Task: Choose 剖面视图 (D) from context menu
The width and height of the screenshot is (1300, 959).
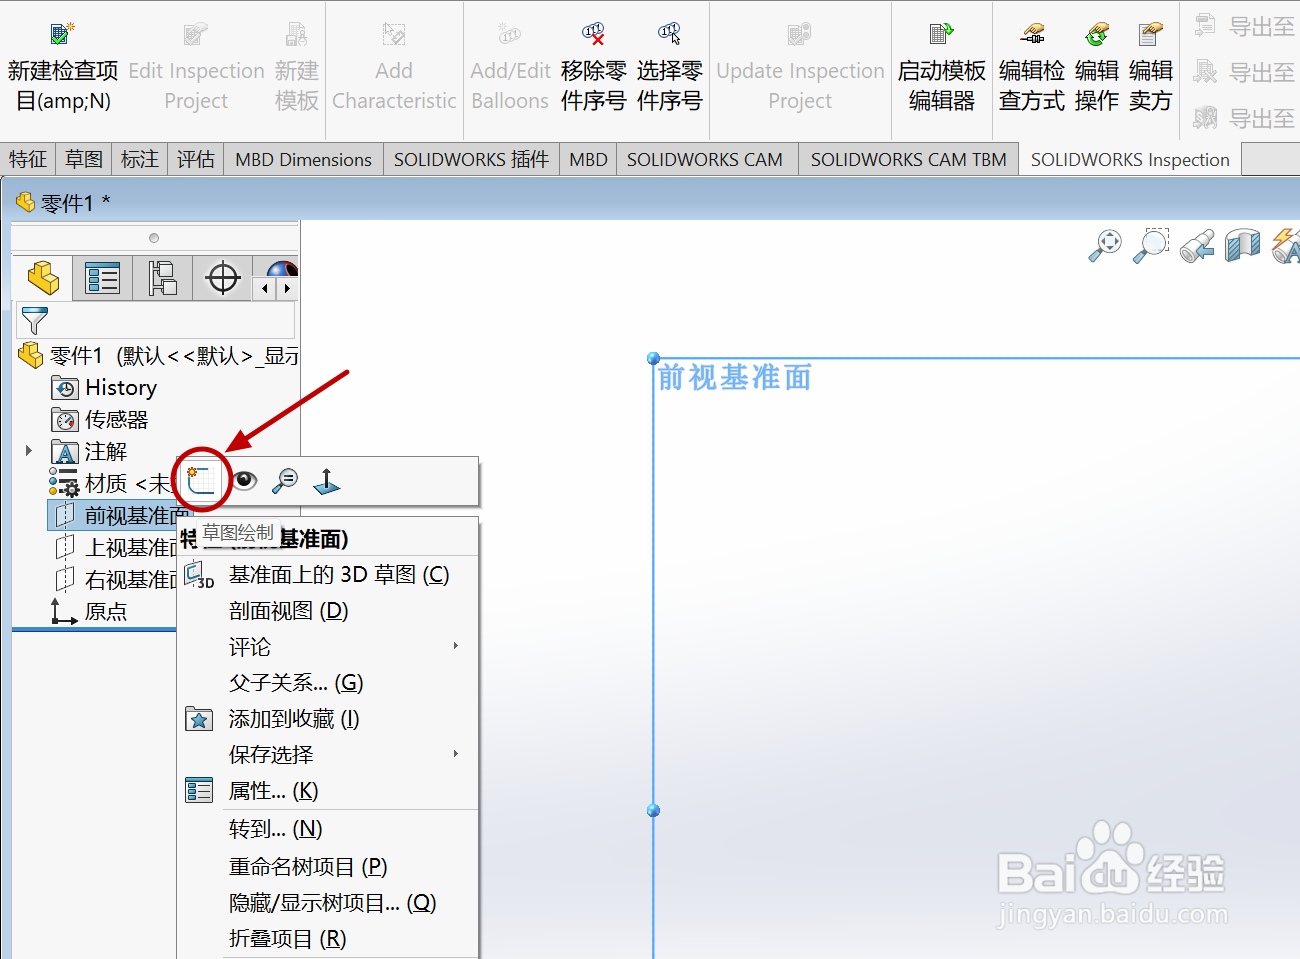Action: [x=328, y=611]
